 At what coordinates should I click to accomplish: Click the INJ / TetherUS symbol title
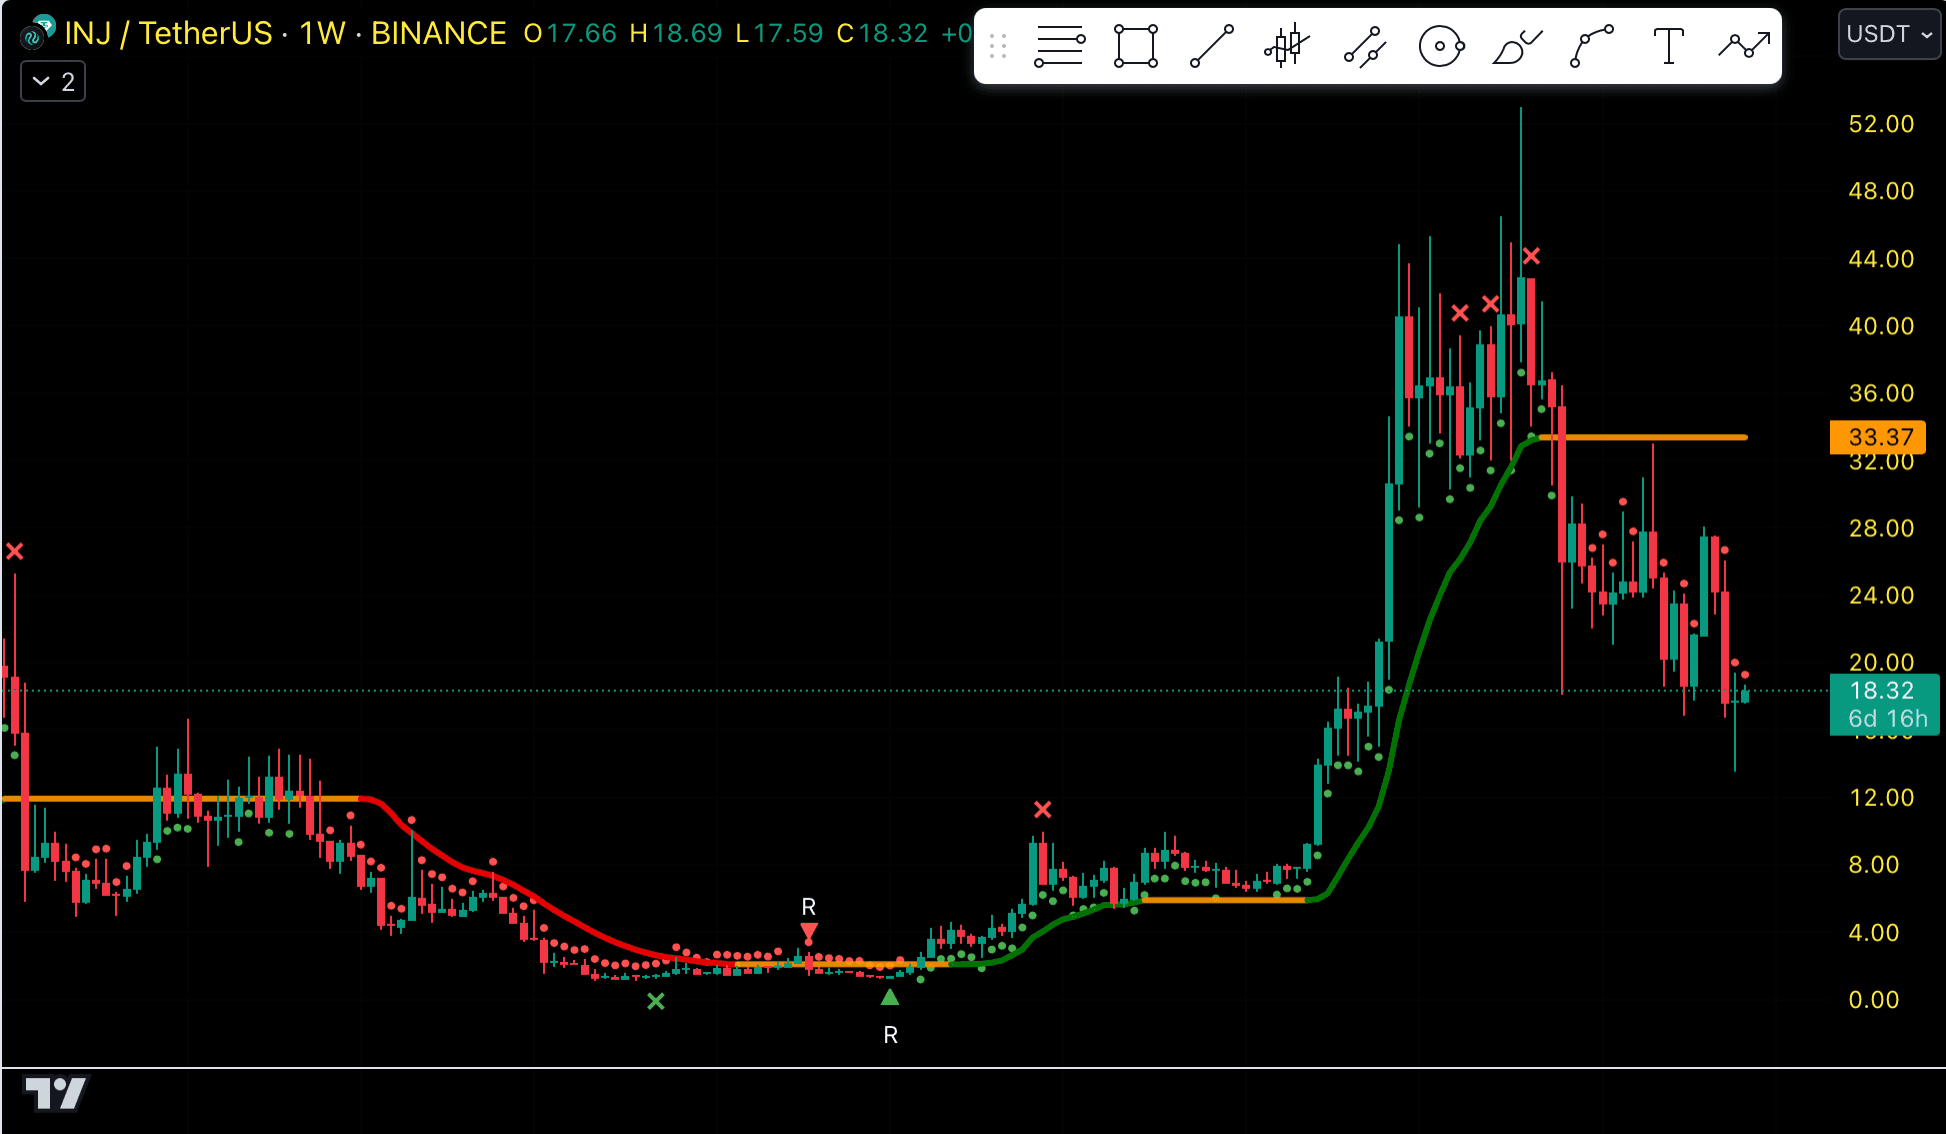click(168, 33)
